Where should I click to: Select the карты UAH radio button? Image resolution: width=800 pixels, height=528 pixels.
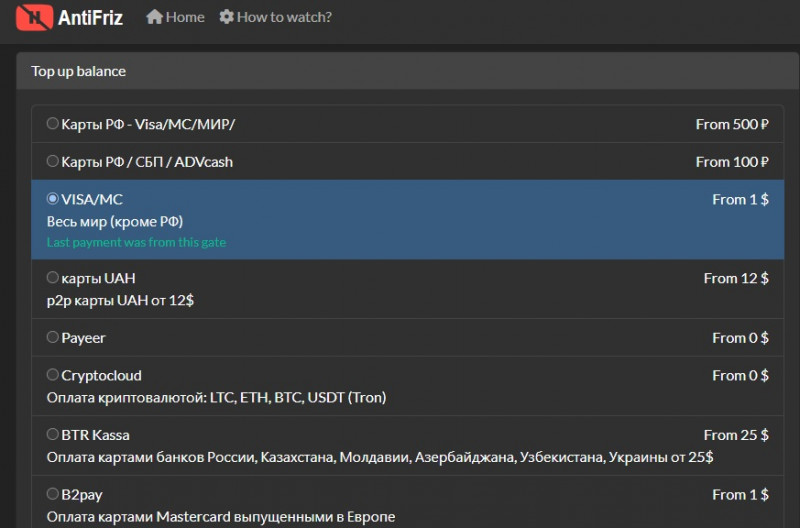pos(53,278)
